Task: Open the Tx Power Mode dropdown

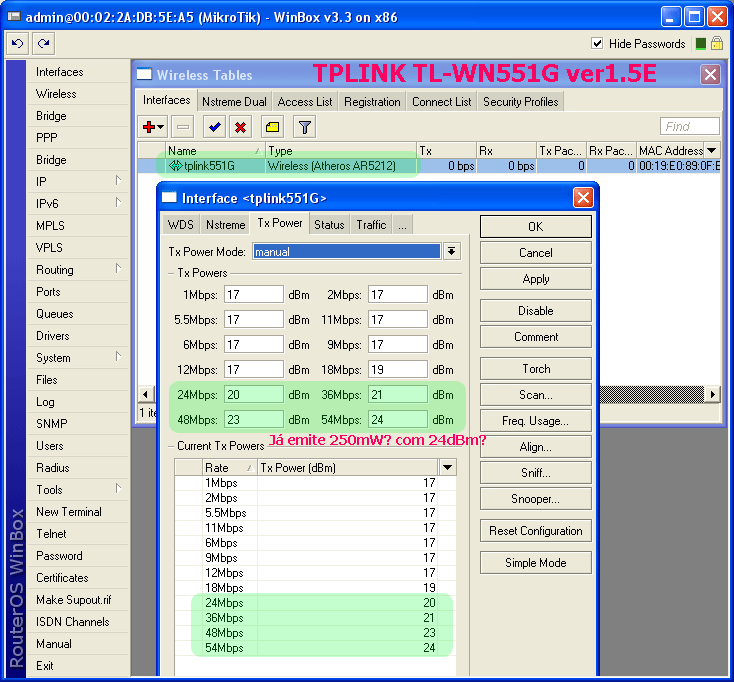Action: point(451,251)
